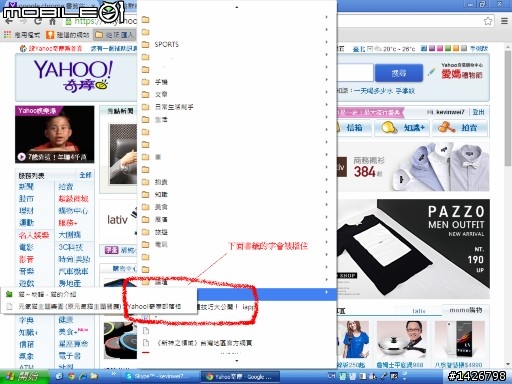
Task: Click the bookmark menu's bottom scroll-down arrow
Action: (237, 361)
